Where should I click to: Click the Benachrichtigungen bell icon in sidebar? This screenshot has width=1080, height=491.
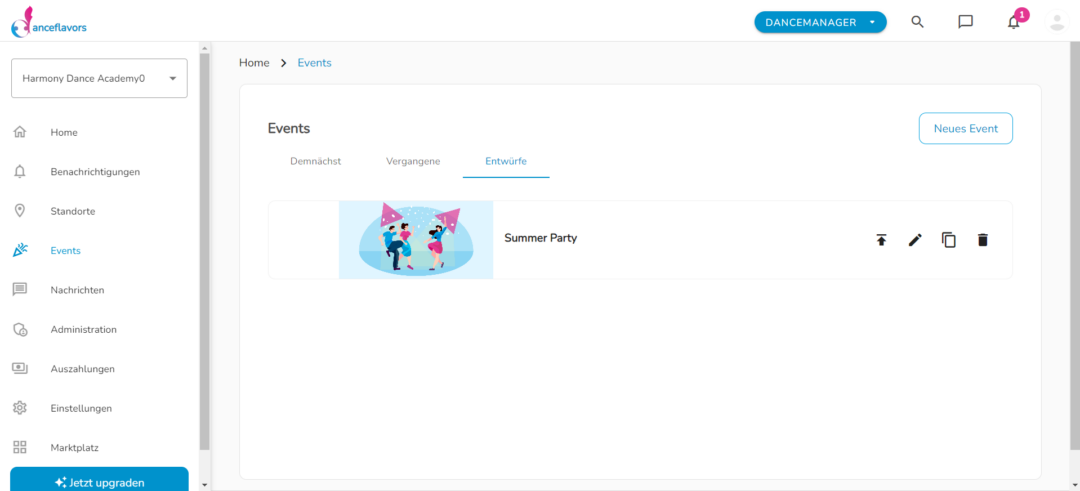point(20,171)
